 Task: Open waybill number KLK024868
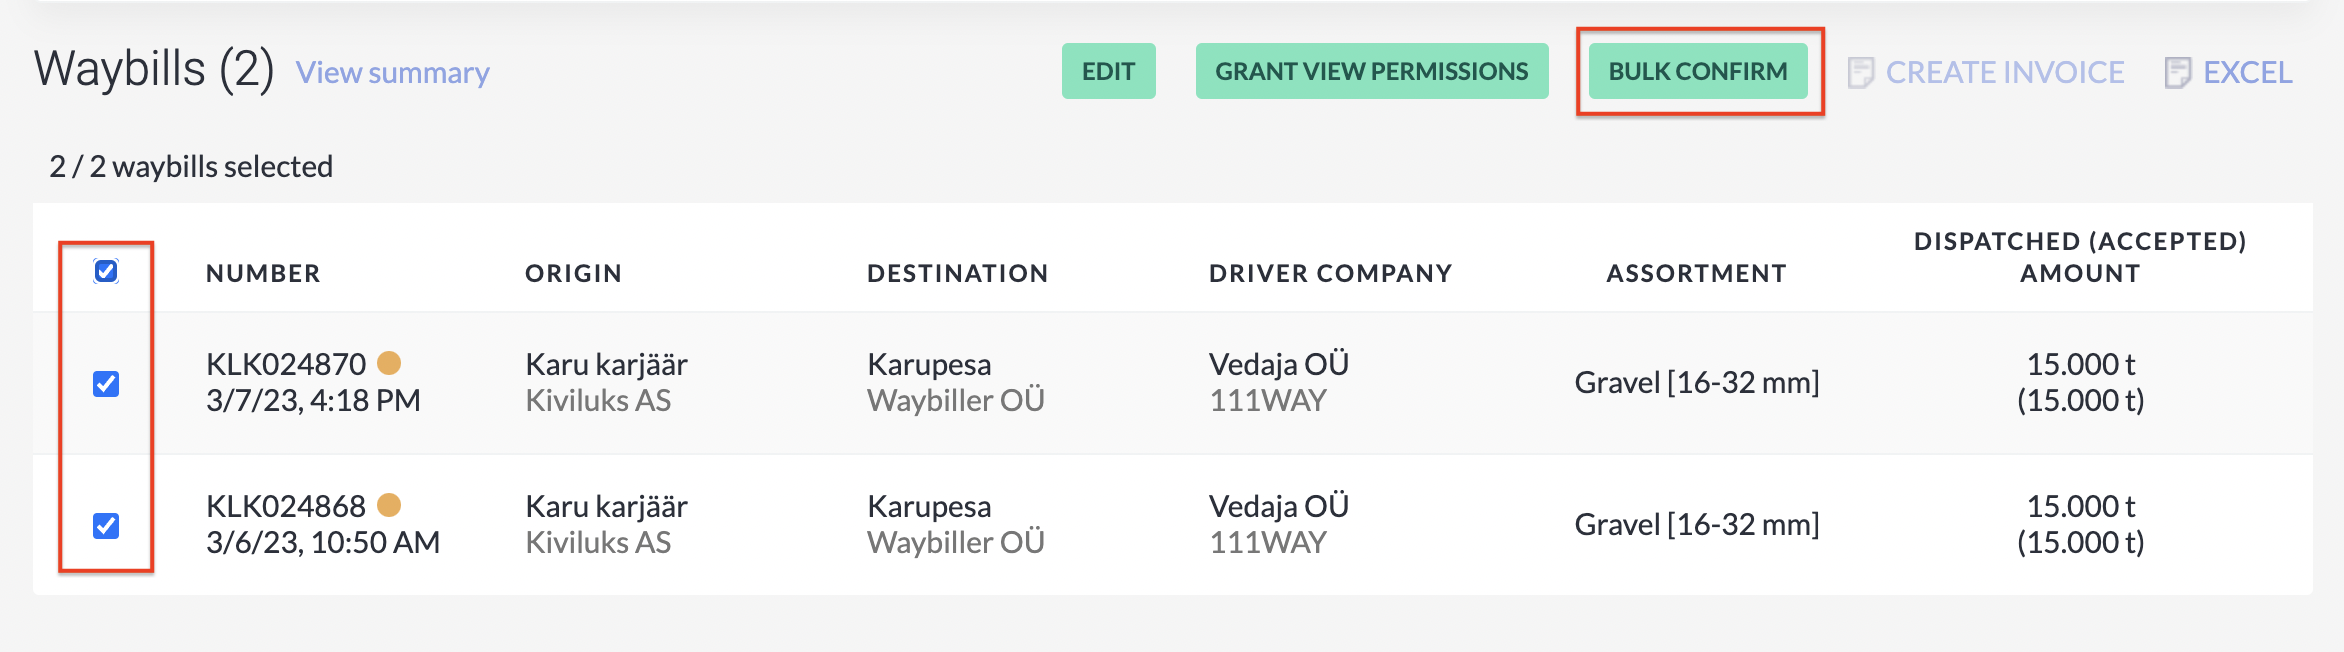(x=286, y=506)
